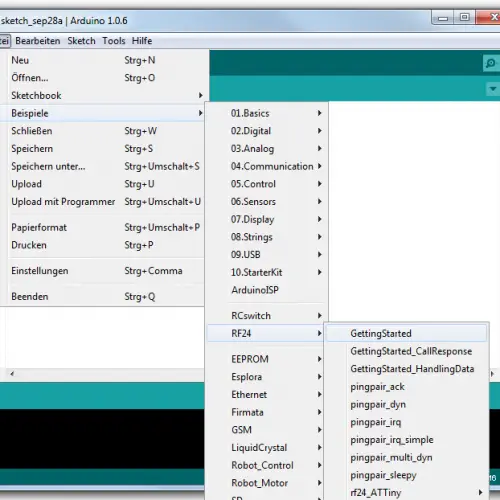Screen dimensions: 500x500
Task: Expand 02.Digital examples submenu
Action: [x=266, y=131]
